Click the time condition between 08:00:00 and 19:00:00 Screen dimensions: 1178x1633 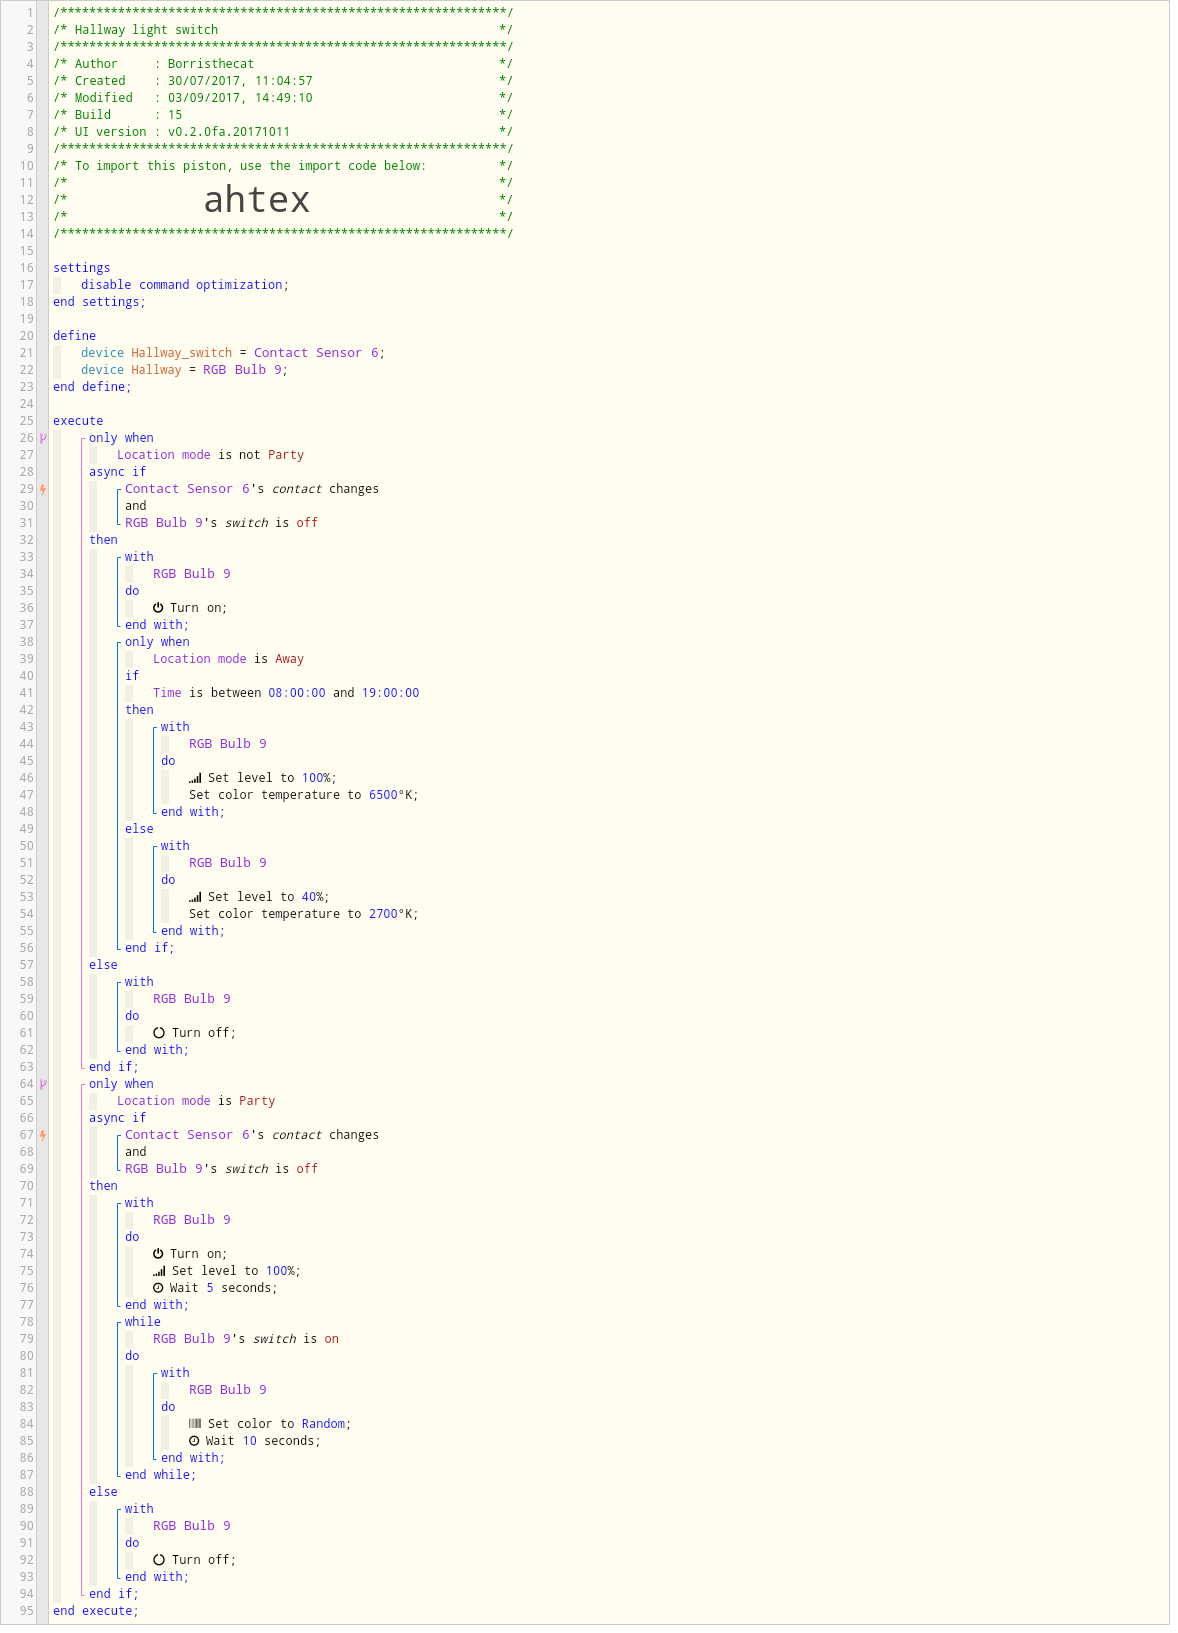tap(286, 693)
